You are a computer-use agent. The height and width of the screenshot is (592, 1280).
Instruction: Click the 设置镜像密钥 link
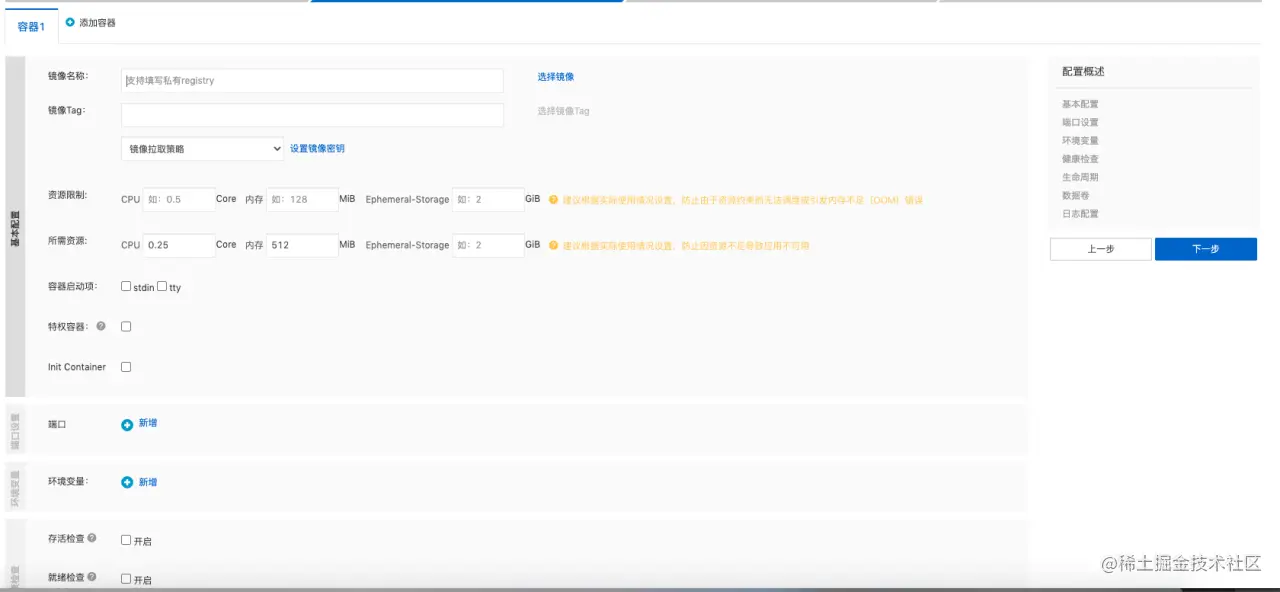[x=317, y=148]
